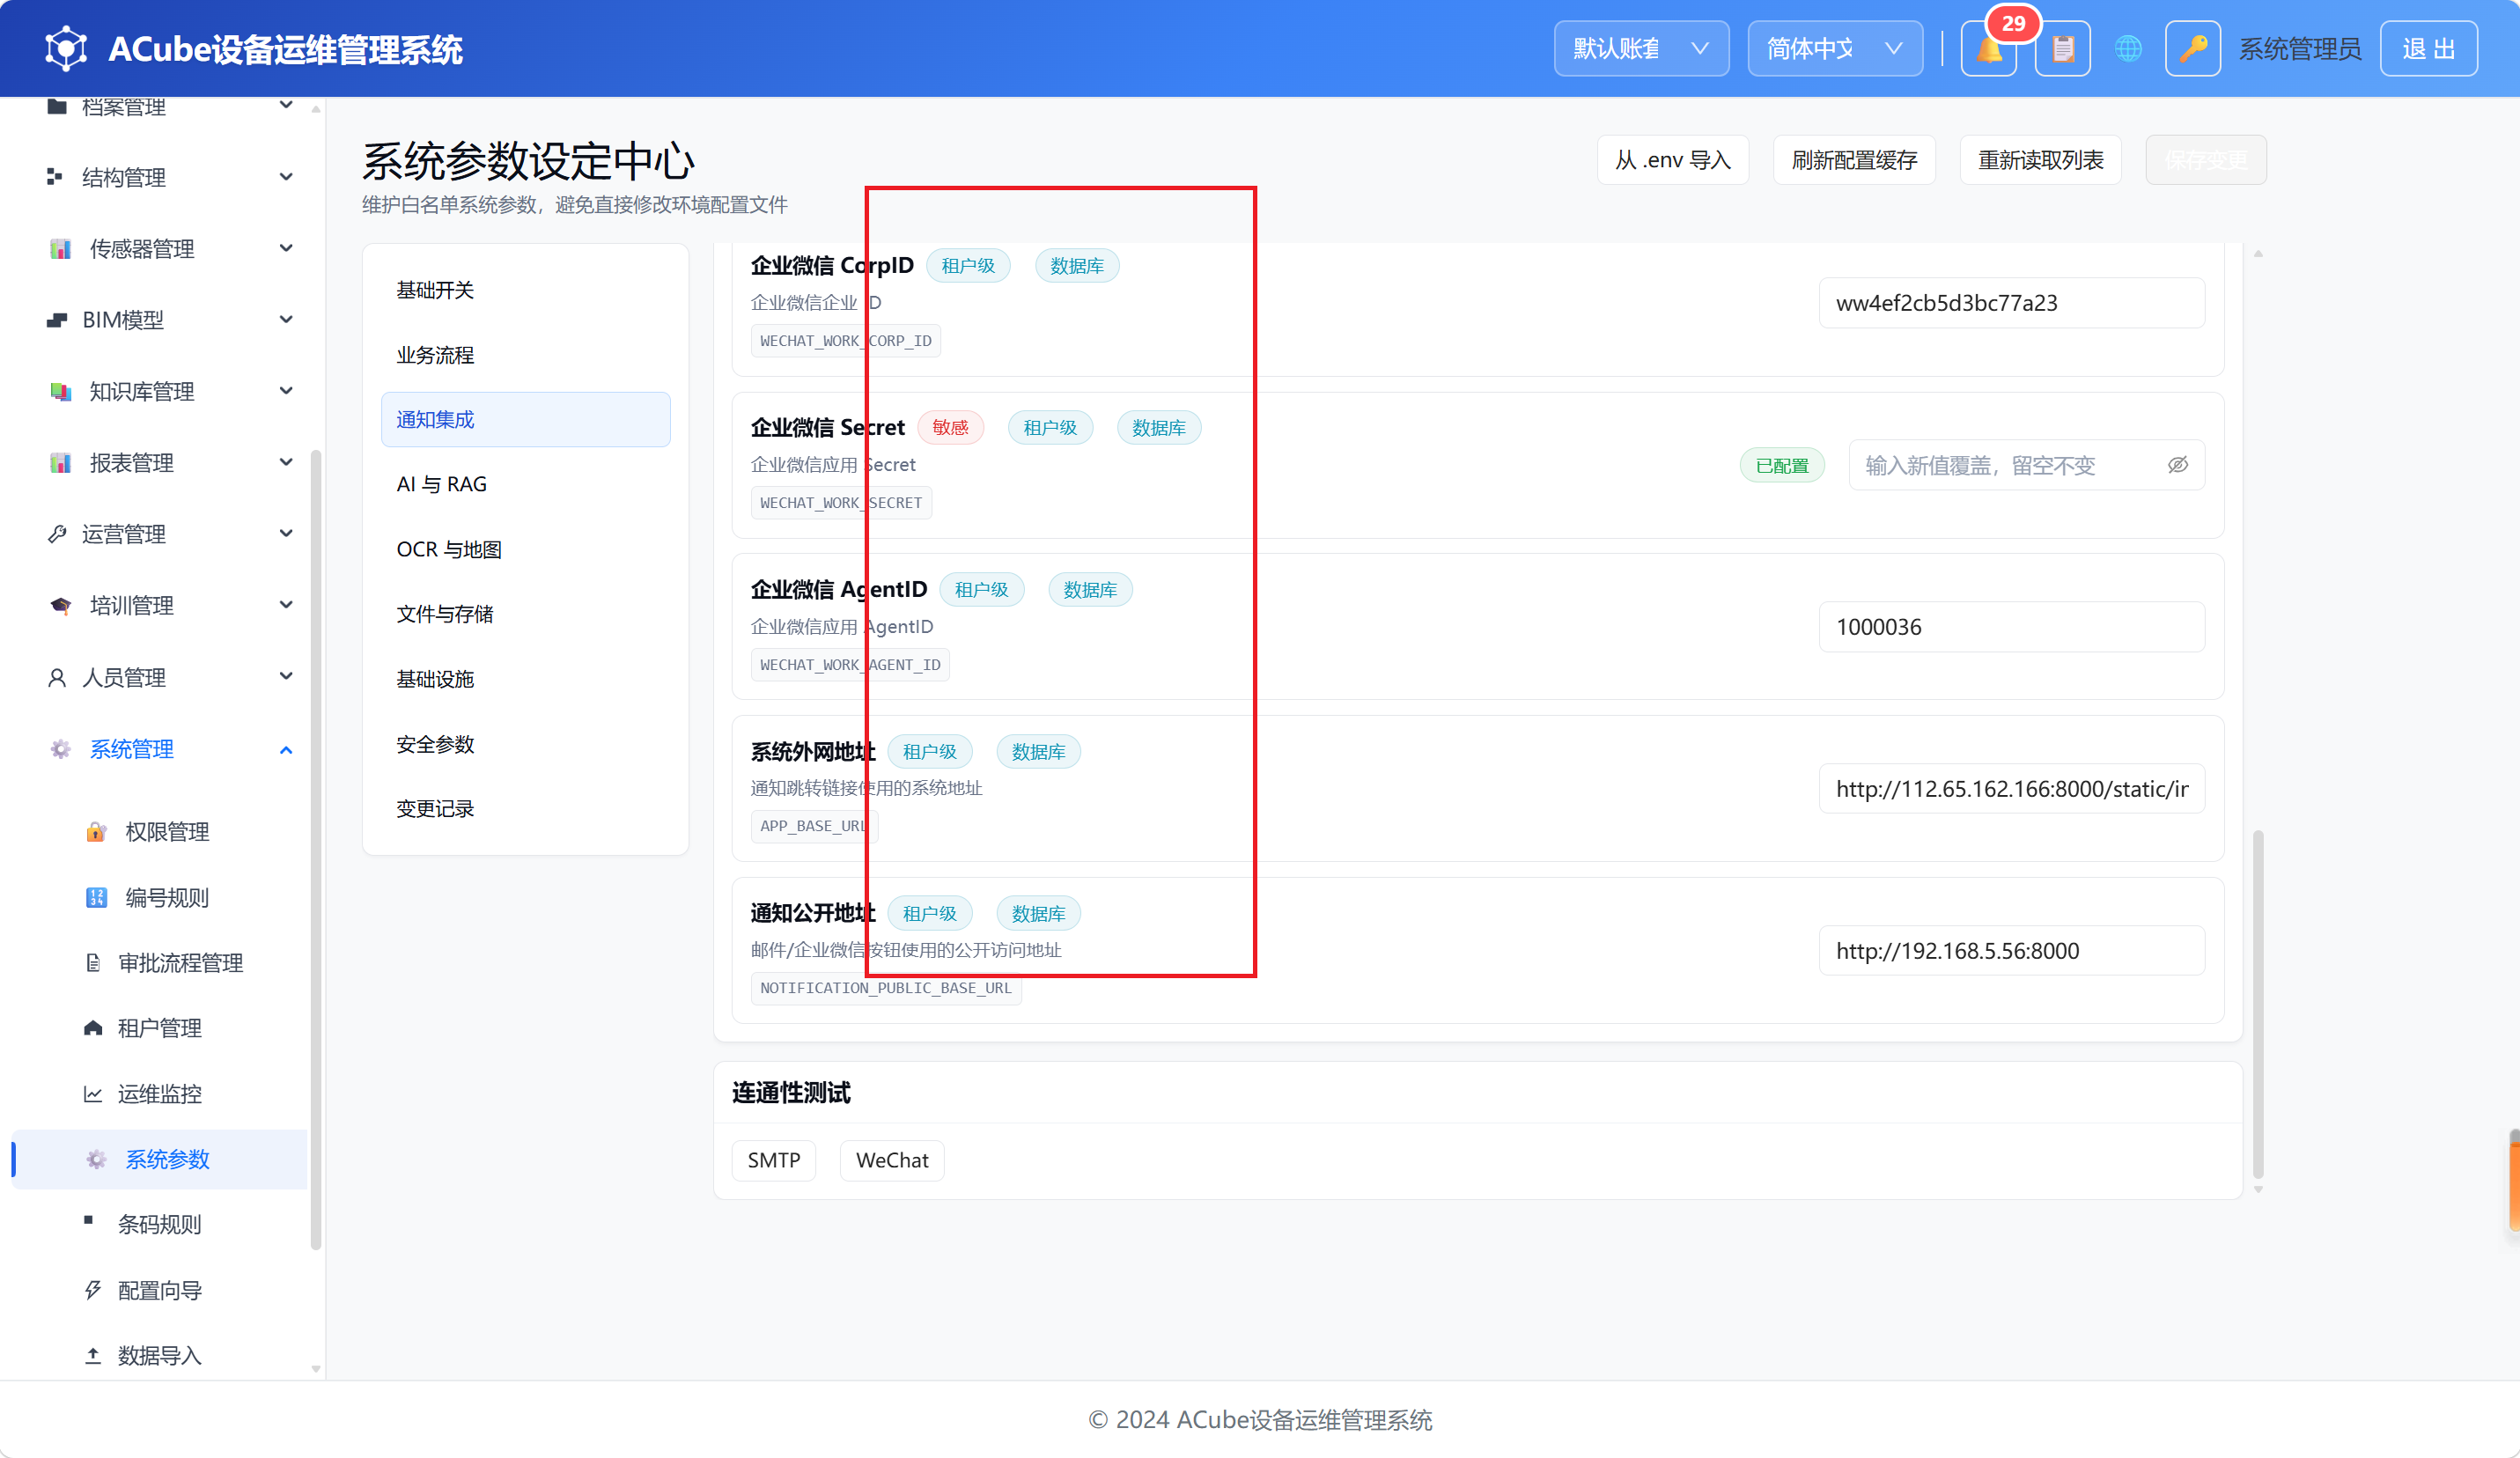Run the SMTP connectivity test
Screen dimensions: 2520x1458
773,1160
